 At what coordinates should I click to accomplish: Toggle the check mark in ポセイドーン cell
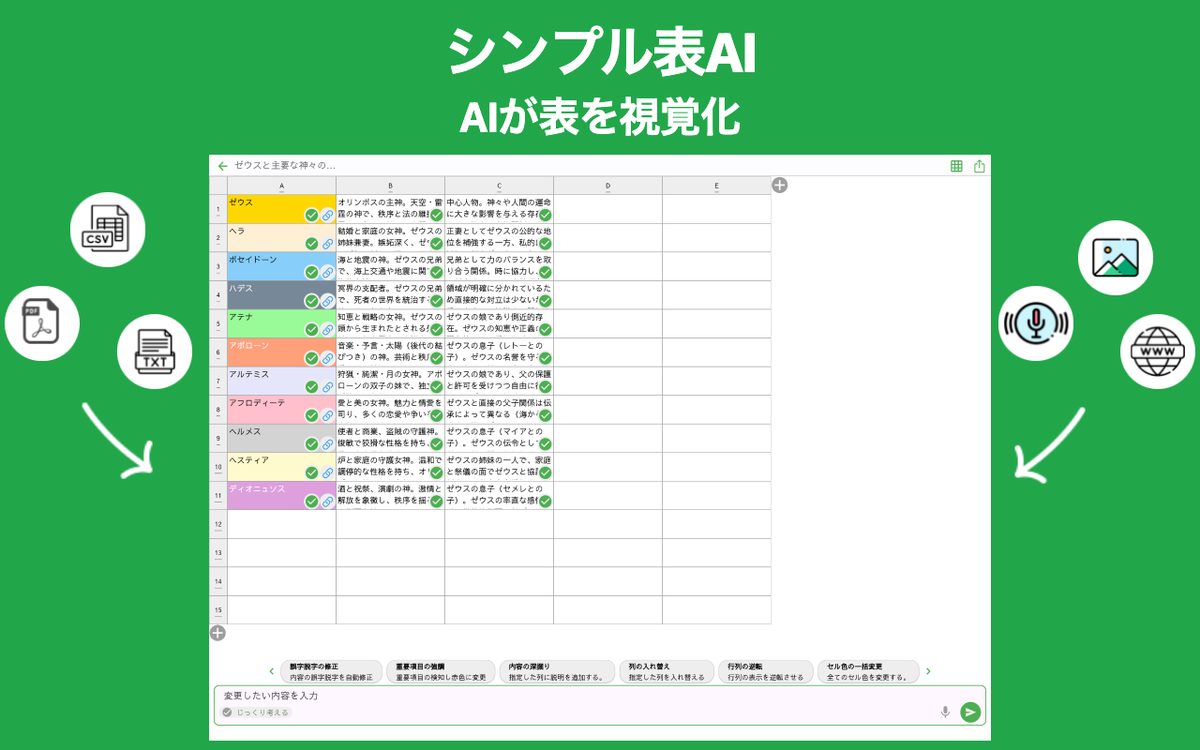pos(312,272)
